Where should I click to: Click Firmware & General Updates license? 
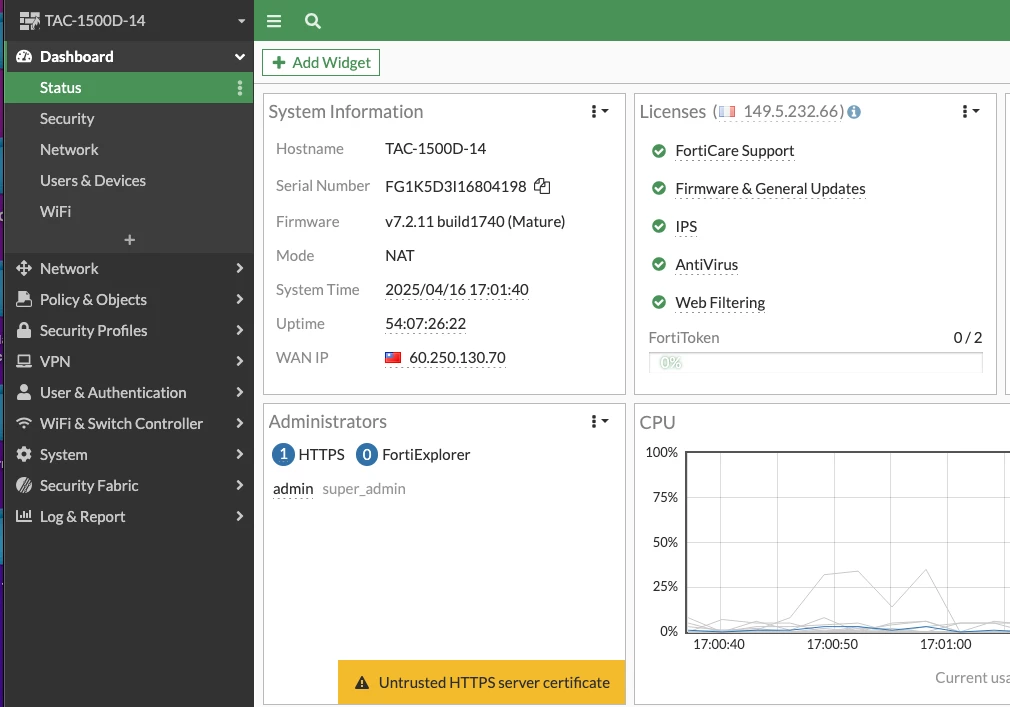pos(770,189)
